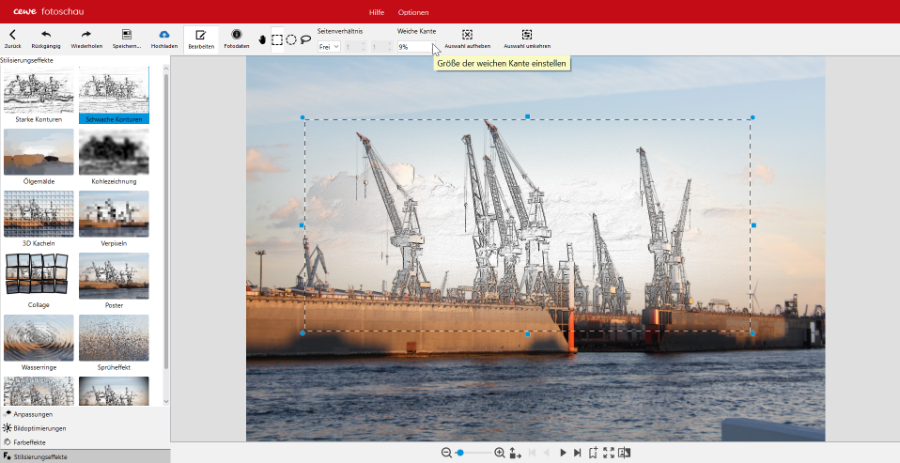Click the zoom in magnifier icon
900x463 pixels.
point(500,453)
